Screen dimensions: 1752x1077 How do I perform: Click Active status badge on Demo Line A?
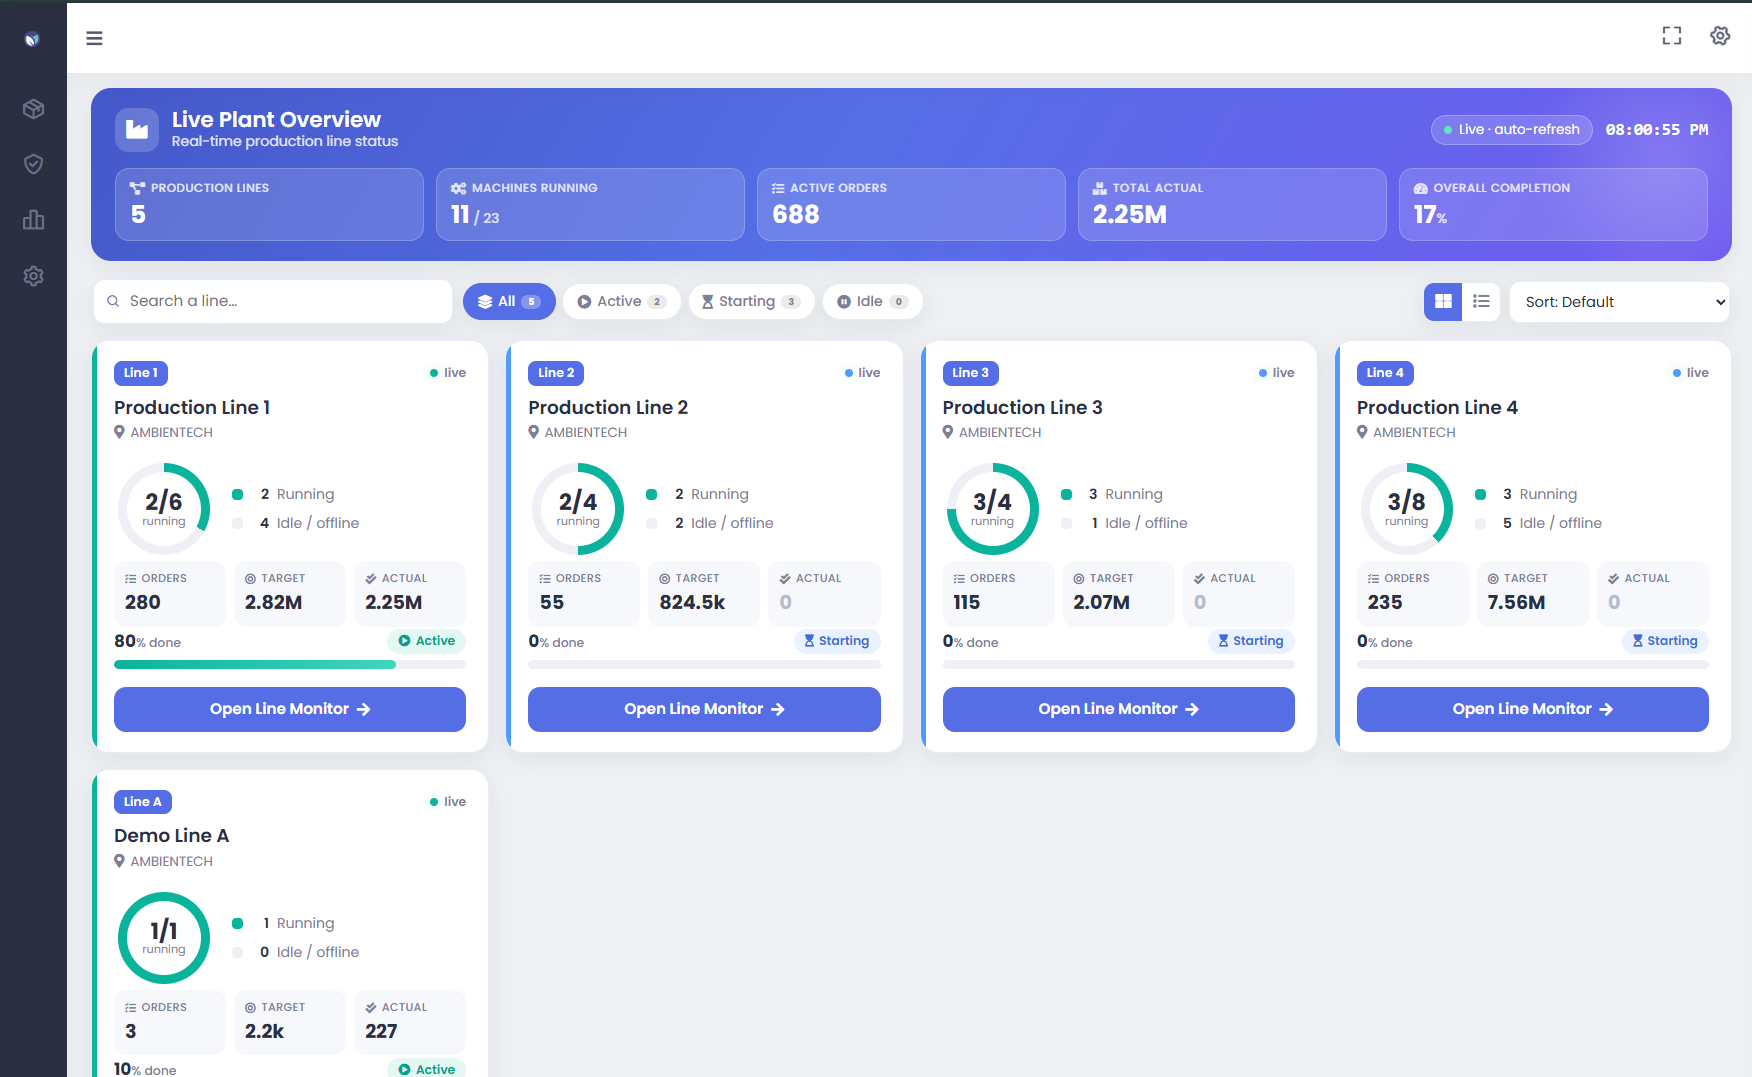coord(426,1069)
